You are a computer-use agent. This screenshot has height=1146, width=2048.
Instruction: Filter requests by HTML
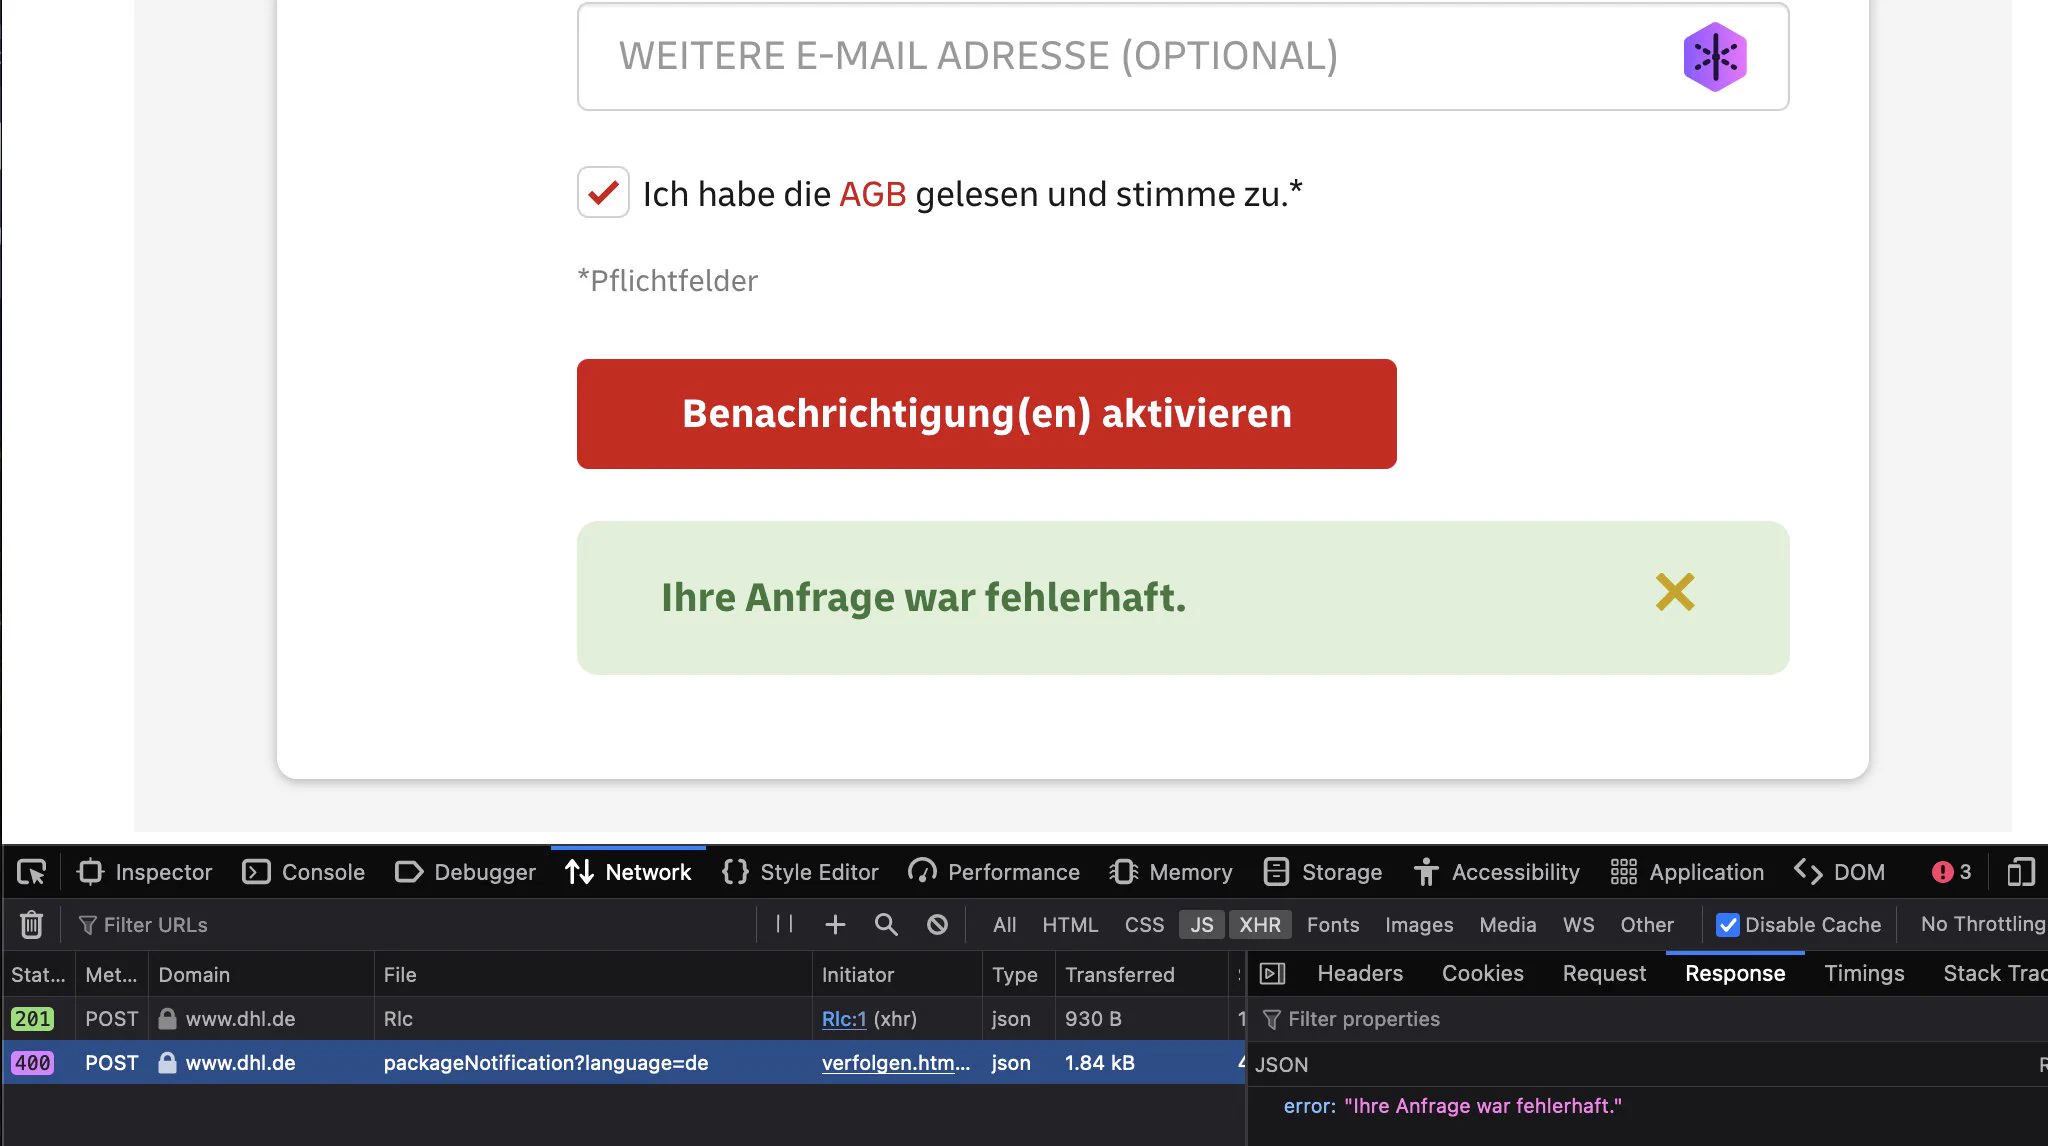coord(1070,925)
